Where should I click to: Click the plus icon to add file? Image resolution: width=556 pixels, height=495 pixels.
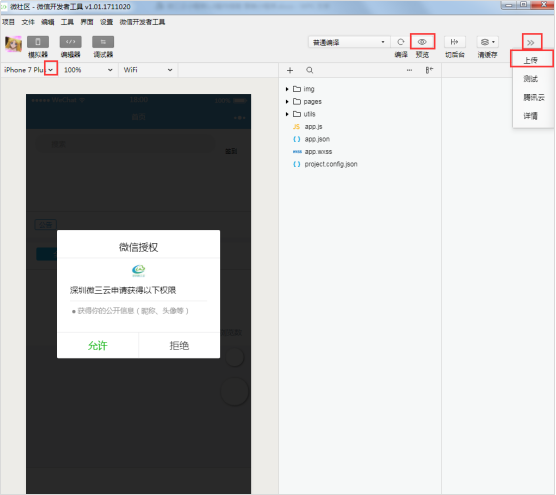tap(290, 70)
